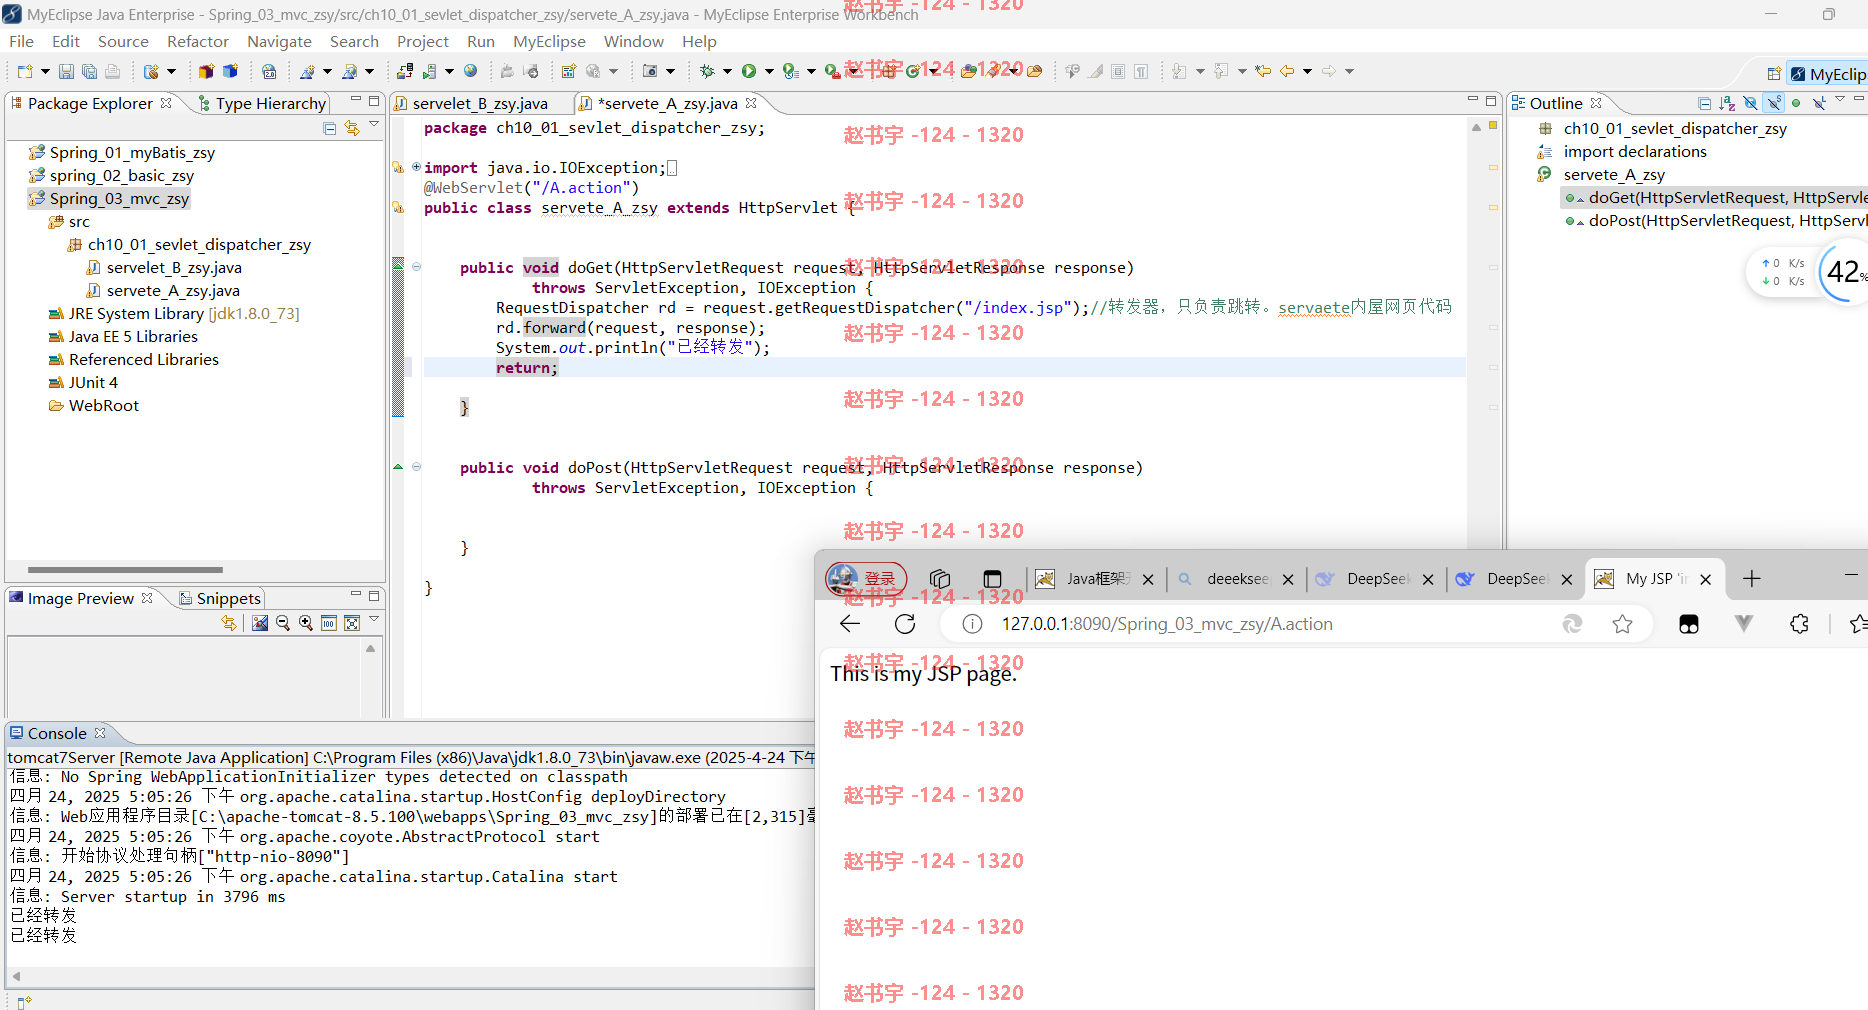The height and width of the screenshot is (1010, 1868).
Task: Toggle Hide Local Types in Outline
Action: [1819, 103]
